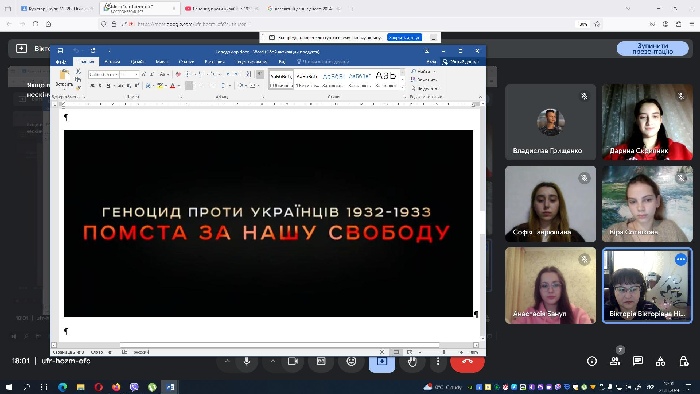Image resolution: width=700 pixels, height=394 pixels.
Task: Select Віктoрія Вікторівна's video tile
Action: tap(647, 286)
